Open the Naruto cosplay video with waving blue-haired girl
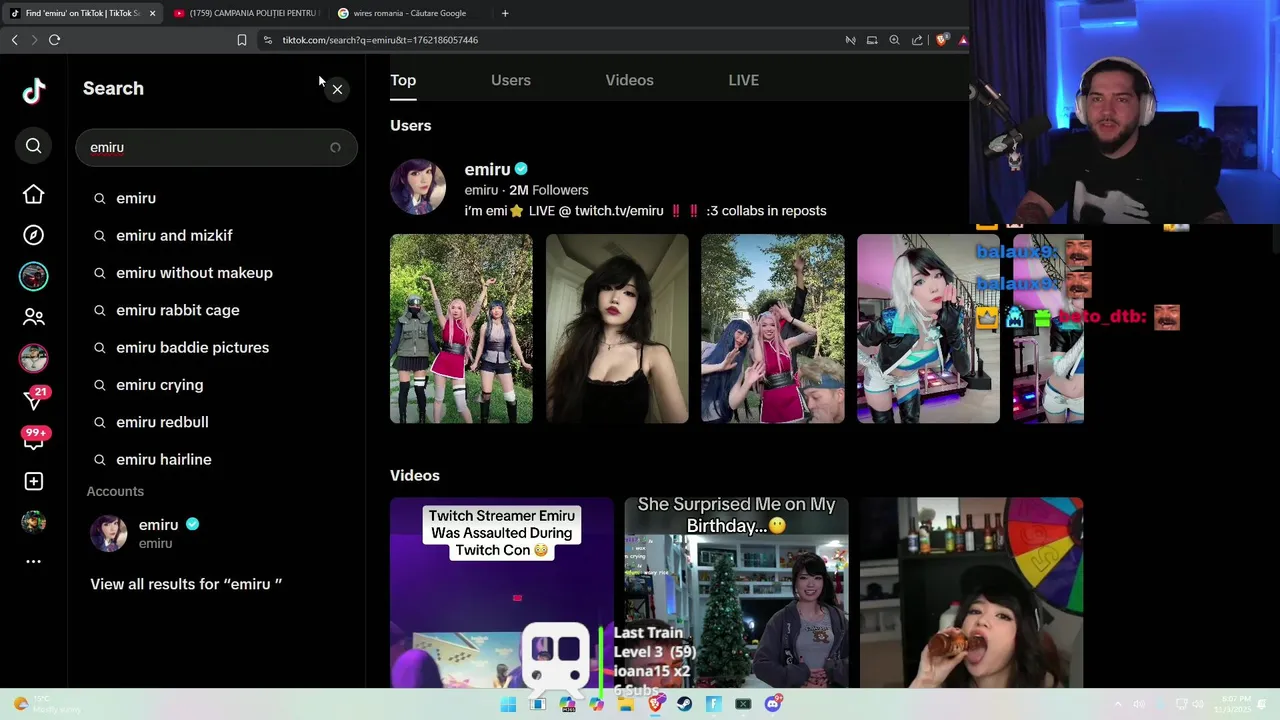The width and height of the screenshot is (1280, 720). [x=773, y=329]
